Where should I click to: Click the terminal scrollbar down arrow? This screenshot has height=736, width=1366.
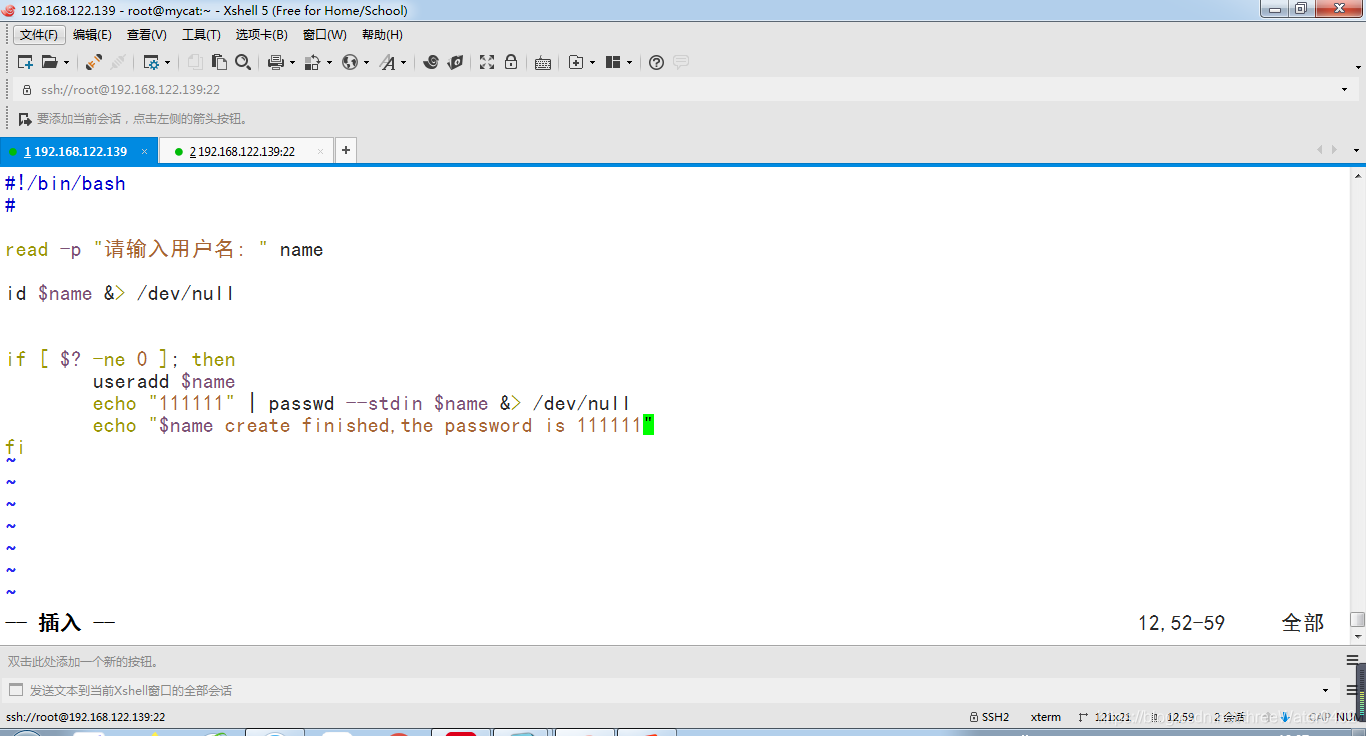[1357, 637]
